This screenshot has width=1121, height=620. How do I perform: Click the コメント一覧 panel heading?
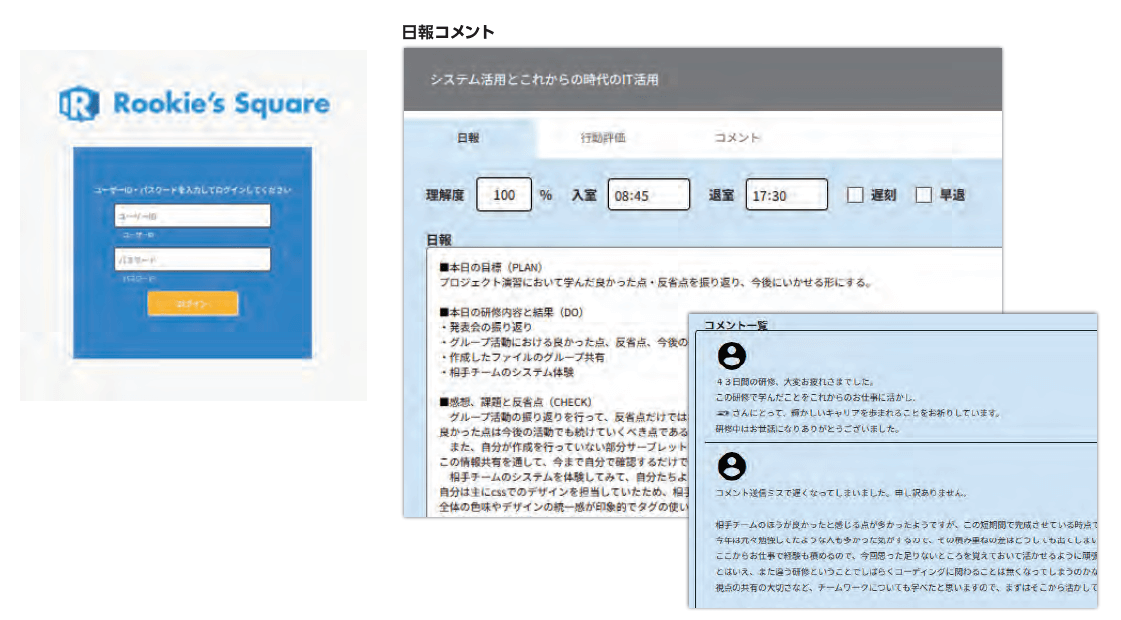tap(736, 325)
